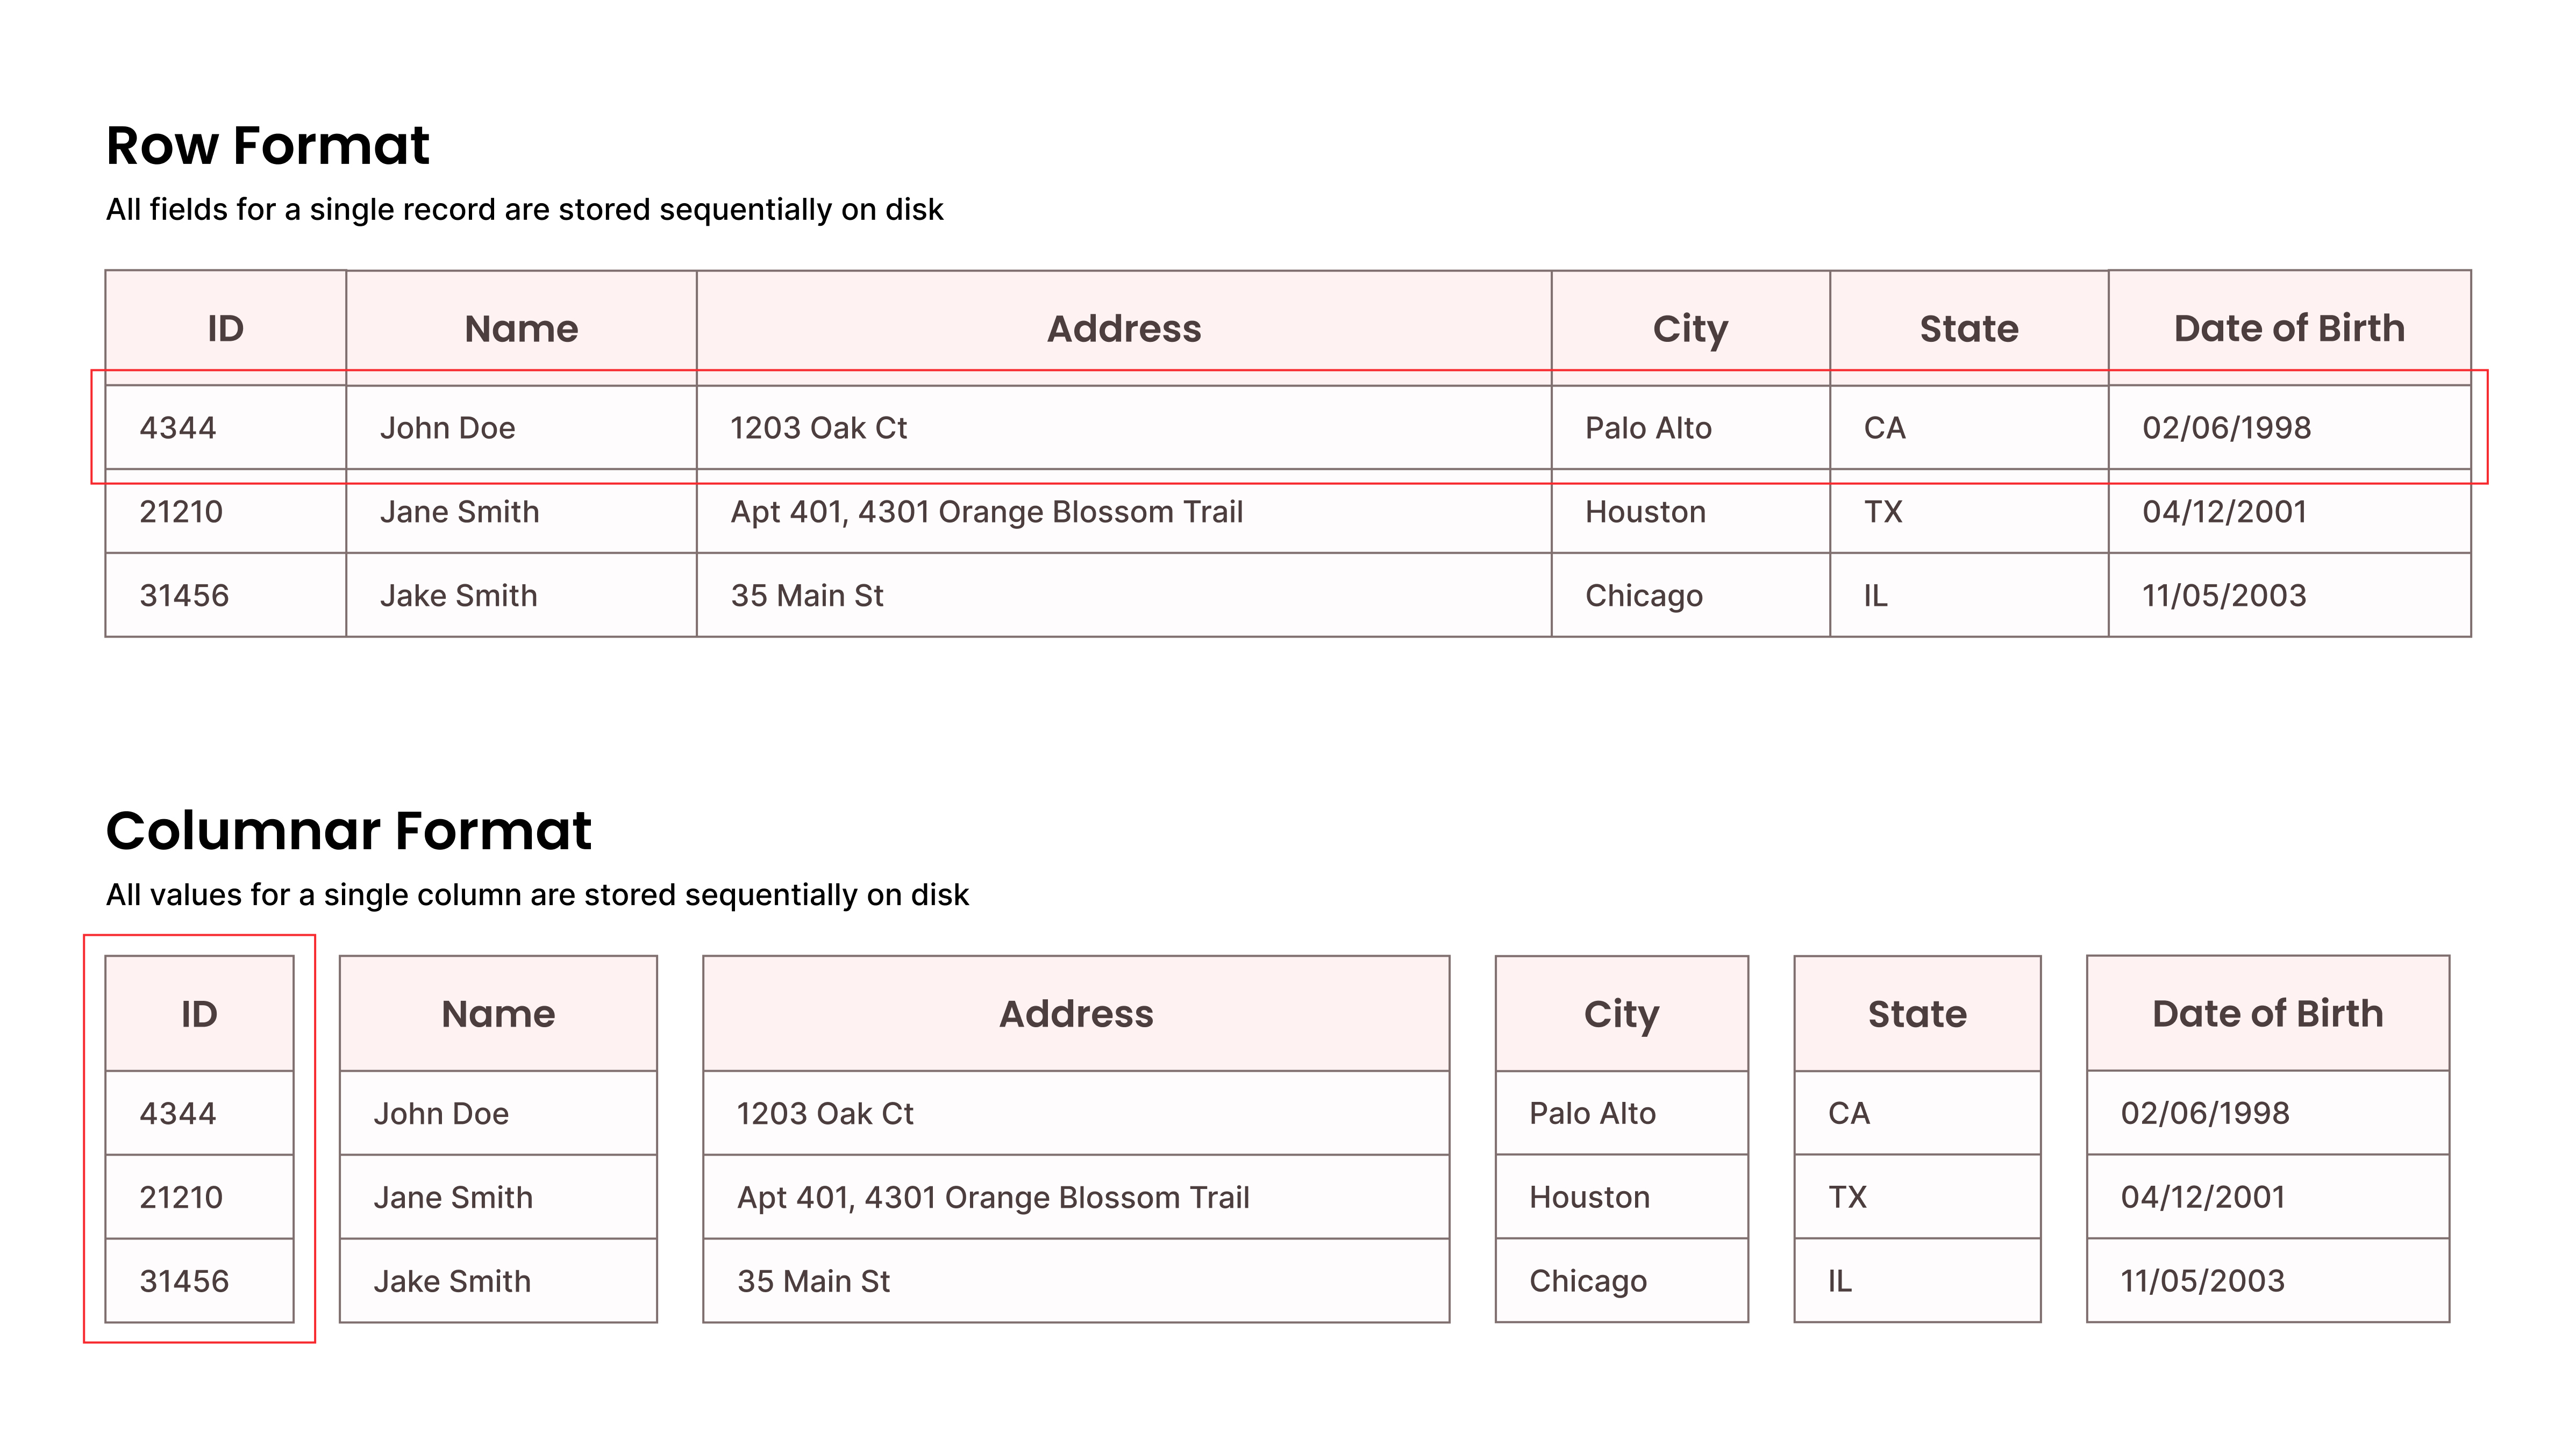This screenshot has height=1440, width=2576.
Task: Select the ID header in columnar format
Action: pos(199,1014)
